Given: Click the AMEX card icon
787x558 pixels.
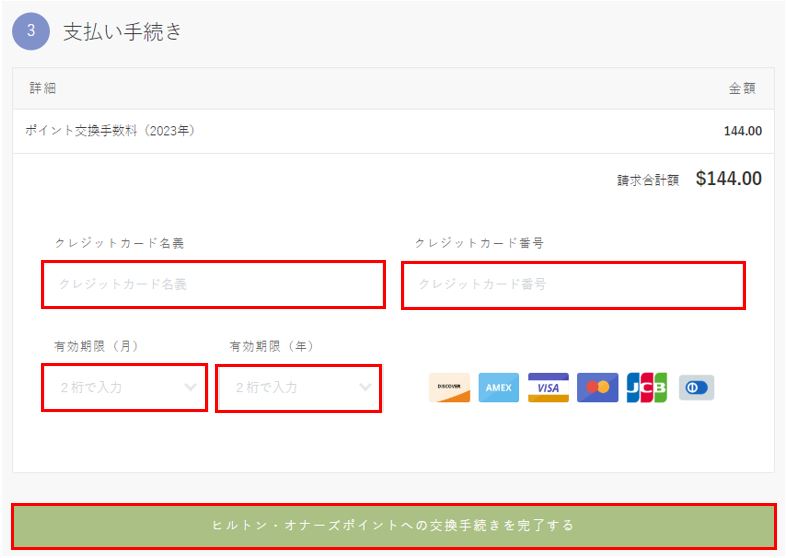Looking at the screenshot, I should (x=498, y=387).
